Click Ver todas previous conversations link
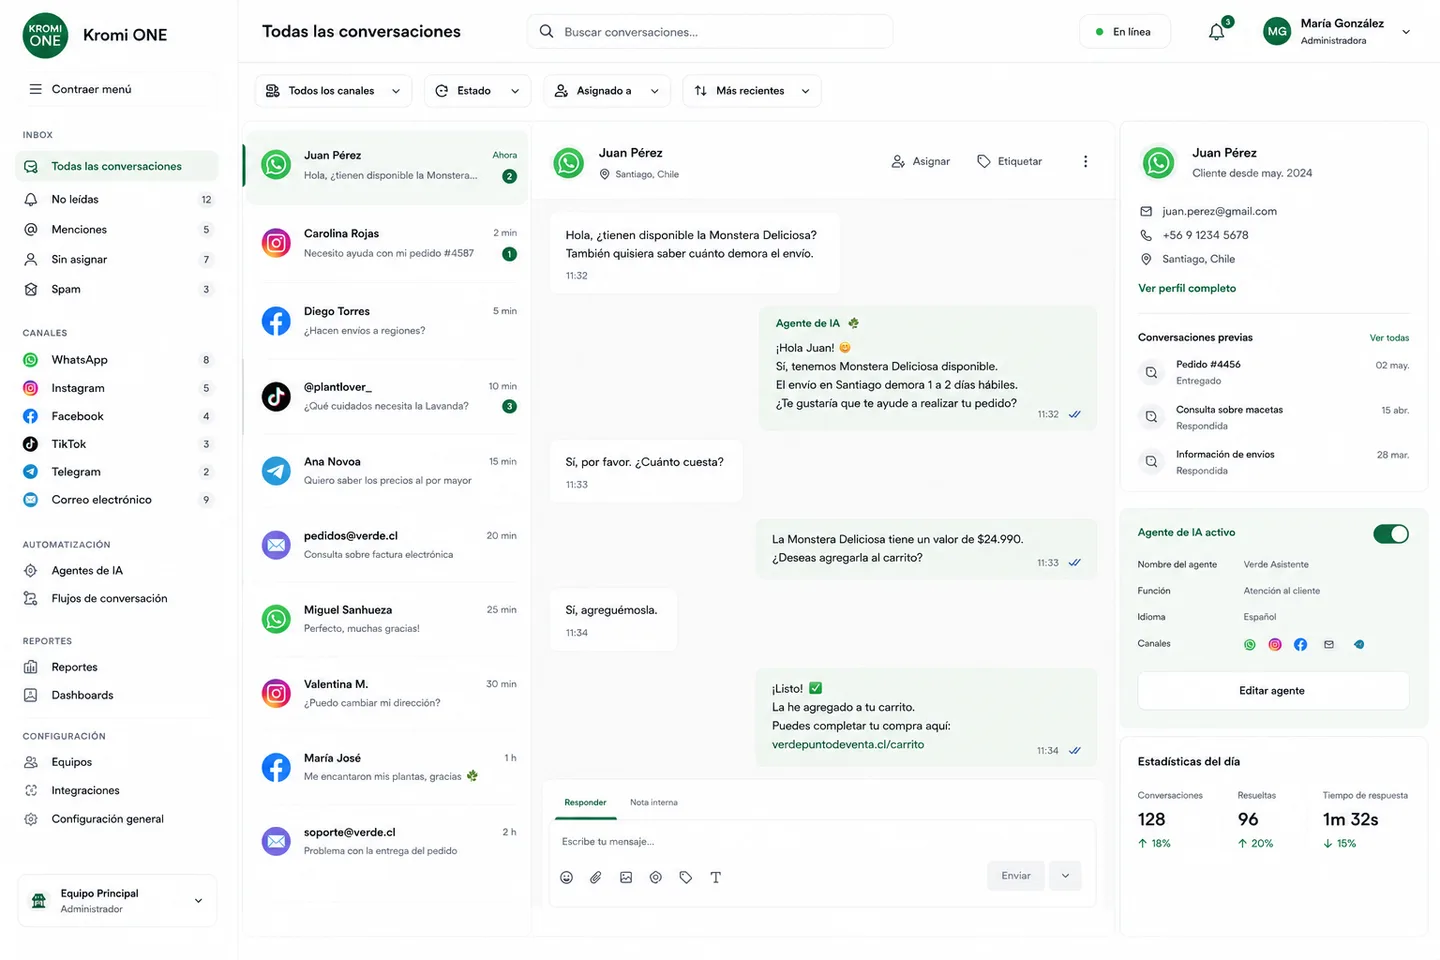1440x960 pixels. tap(1389, 338)
